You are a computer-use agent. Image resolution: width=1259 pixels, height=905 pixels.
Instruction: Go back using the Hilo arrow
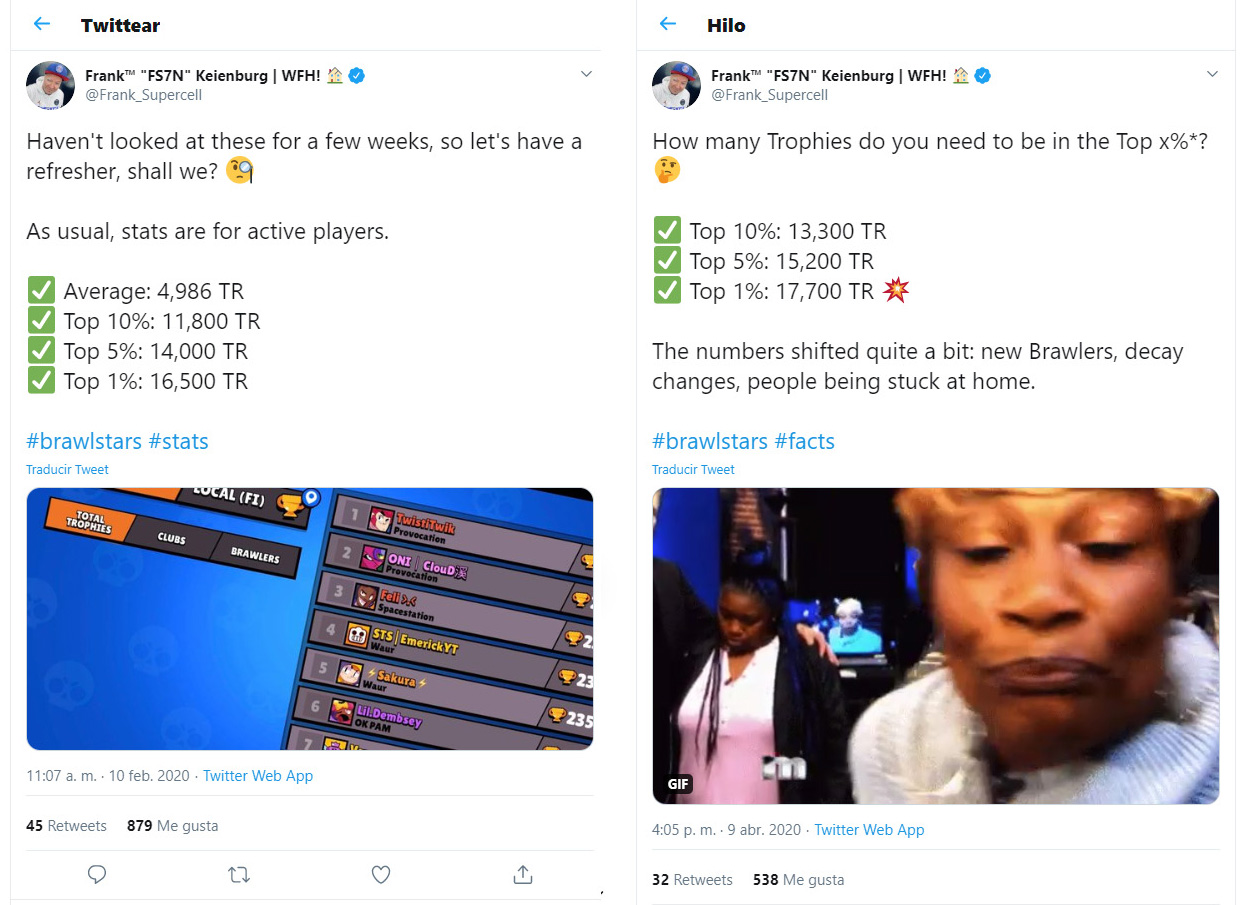(668, 24)
